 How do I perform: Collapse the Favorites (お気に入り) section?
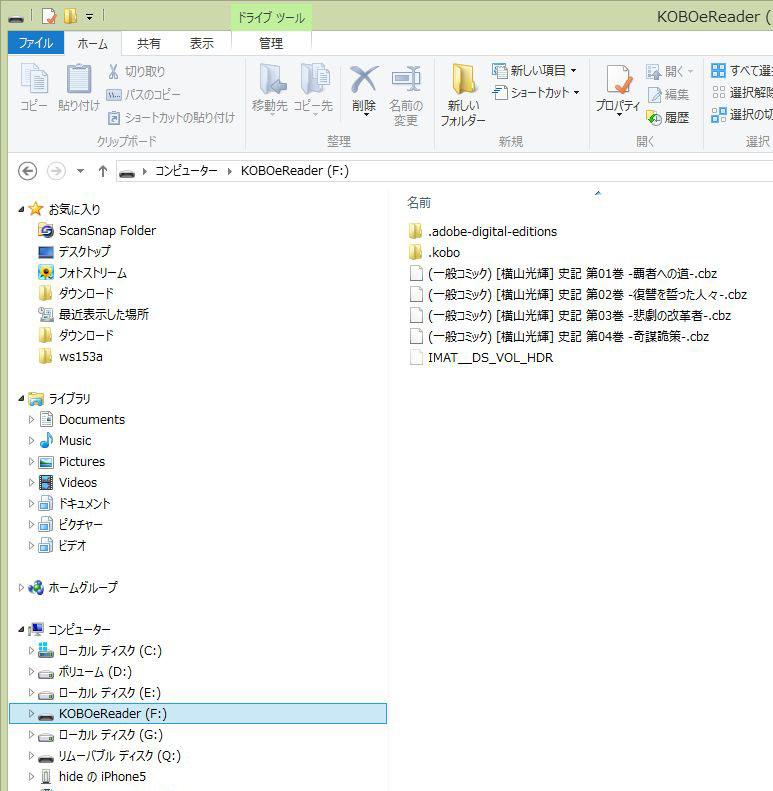pyautogui.click(x=21, y=209)
